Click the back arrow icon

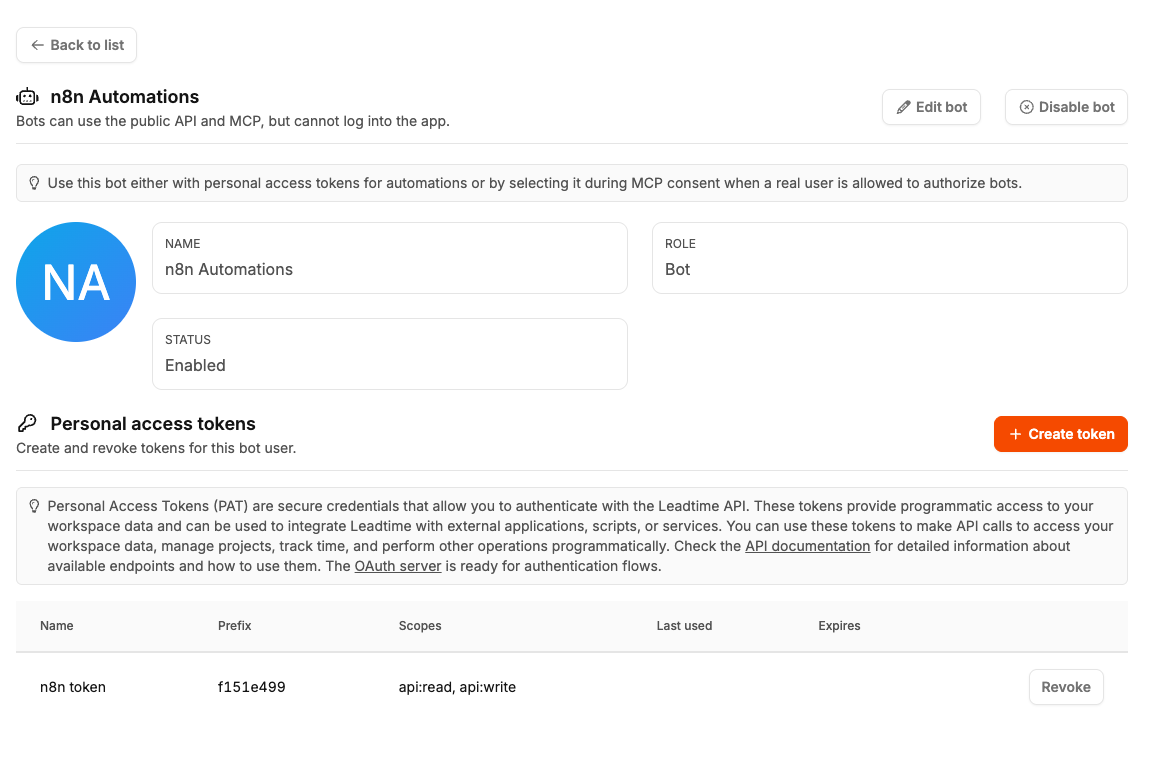tap(38, 45)
